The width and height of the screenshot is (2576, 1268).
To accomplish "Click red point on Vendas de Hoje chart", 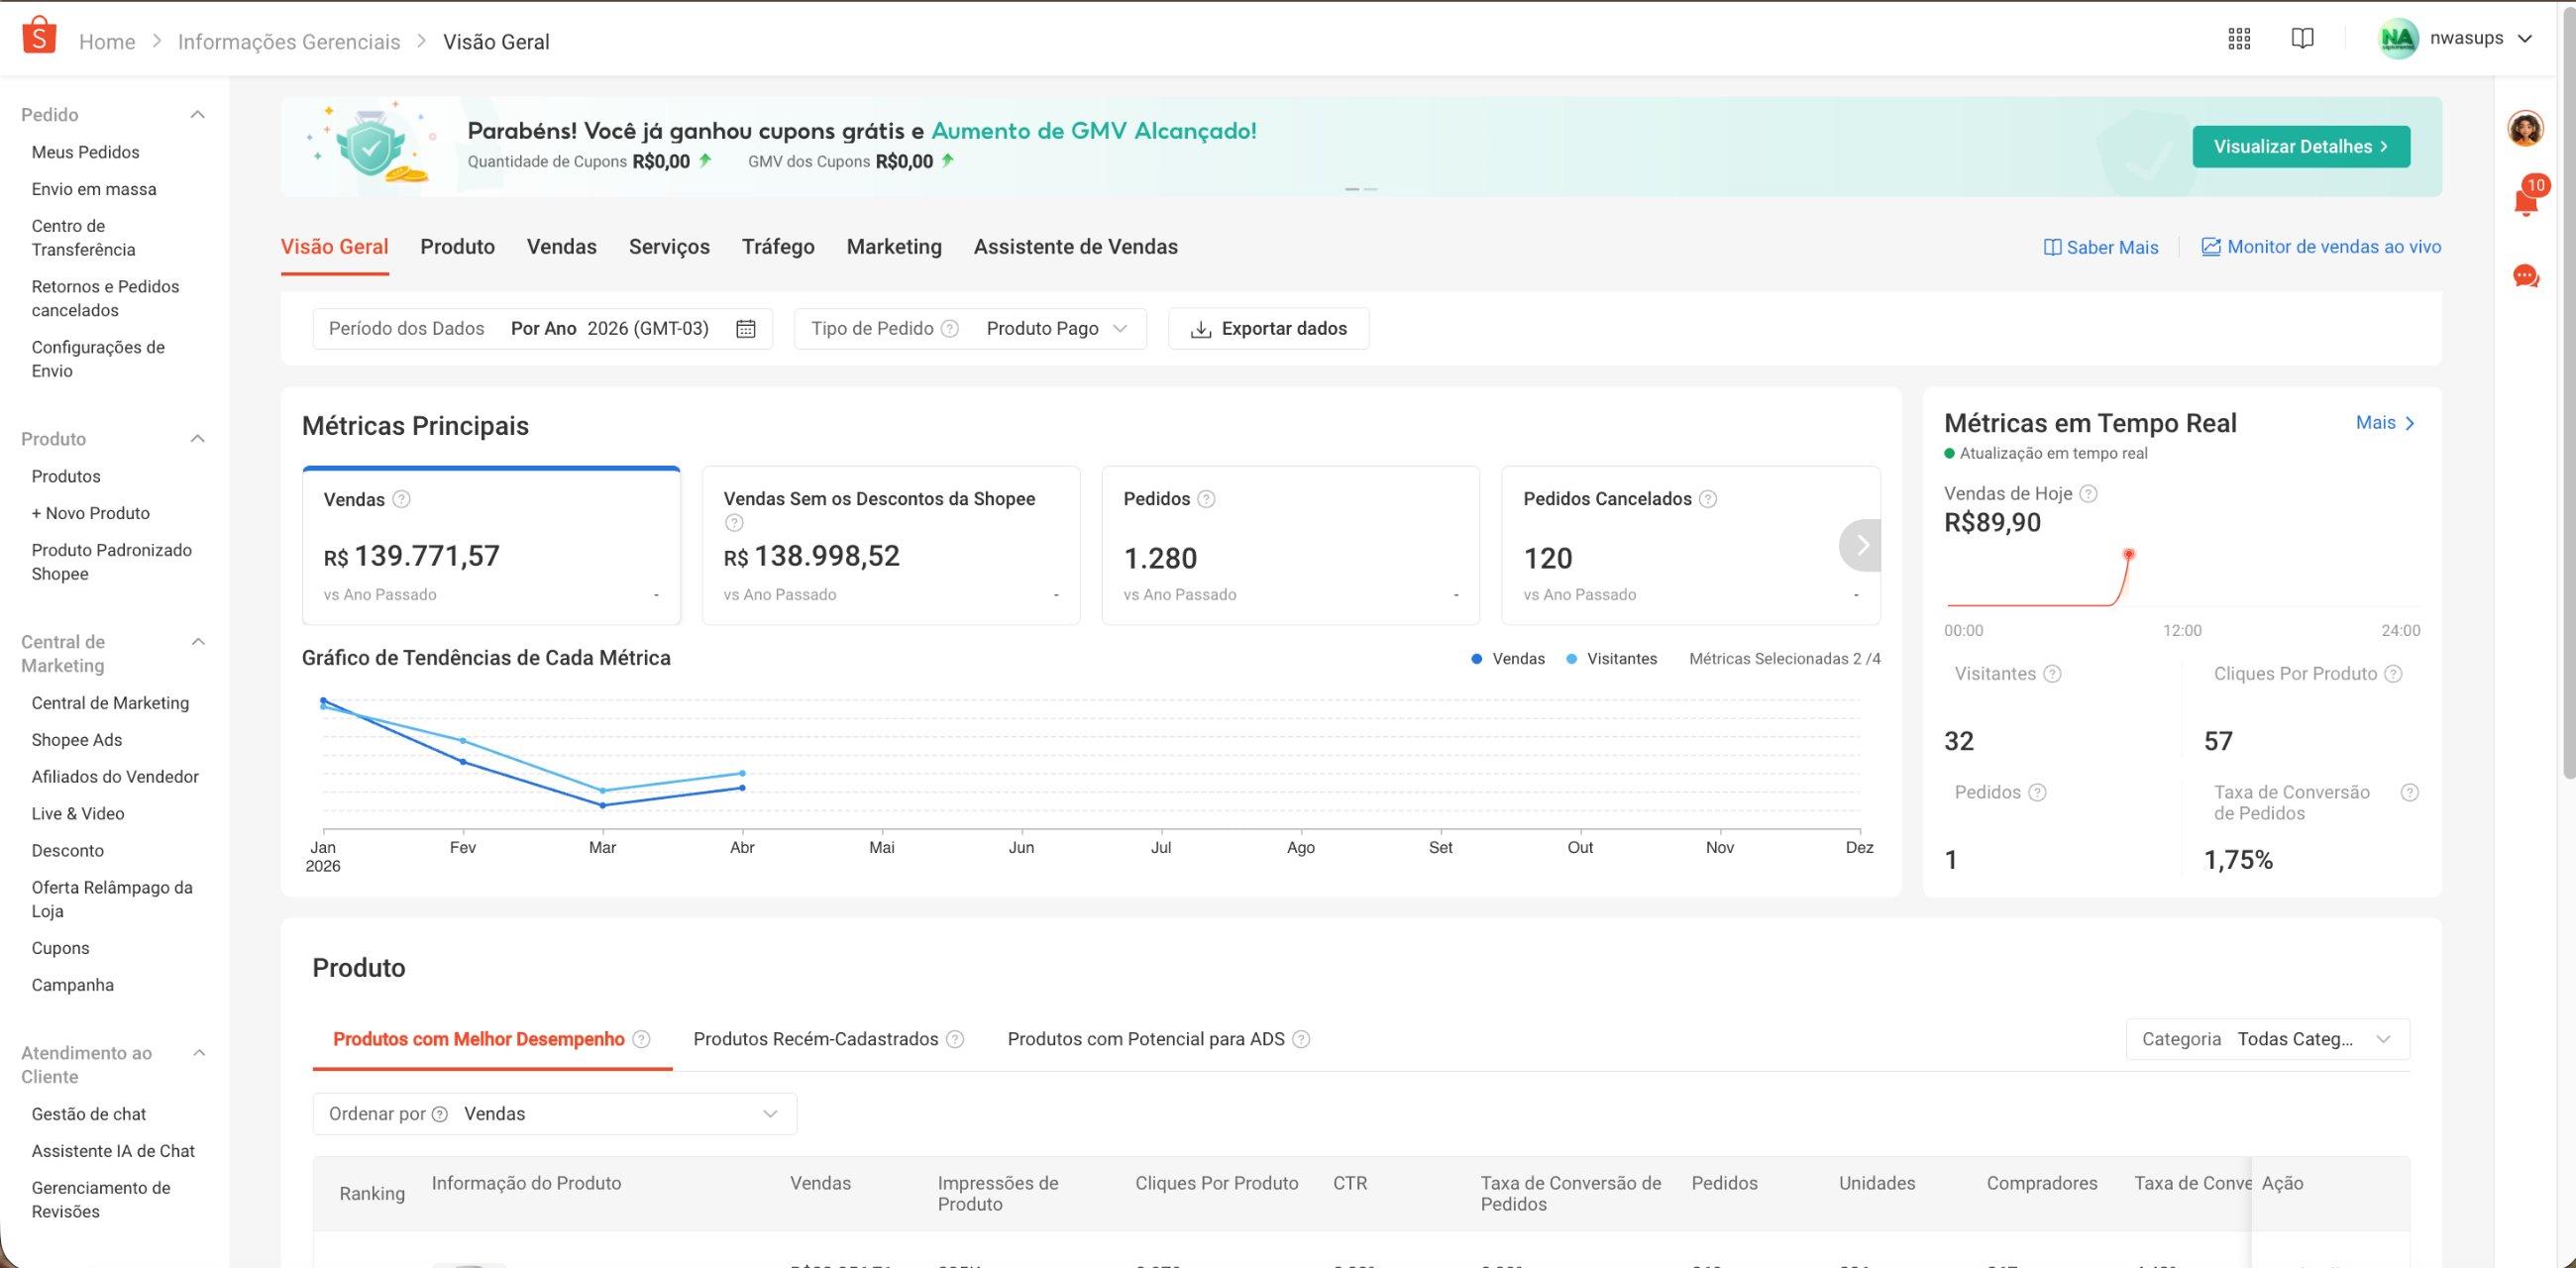I will (2129, 554).
